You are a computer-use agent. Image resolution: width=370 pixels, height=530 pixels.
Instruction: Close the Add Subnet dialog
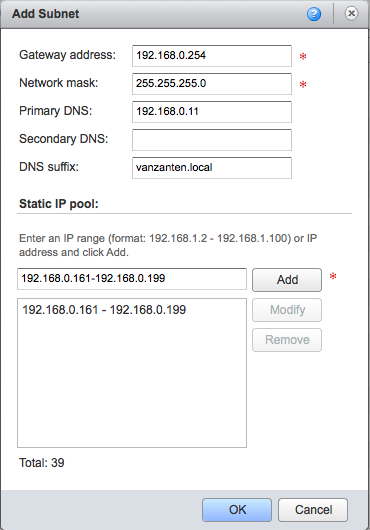point(351,14)
